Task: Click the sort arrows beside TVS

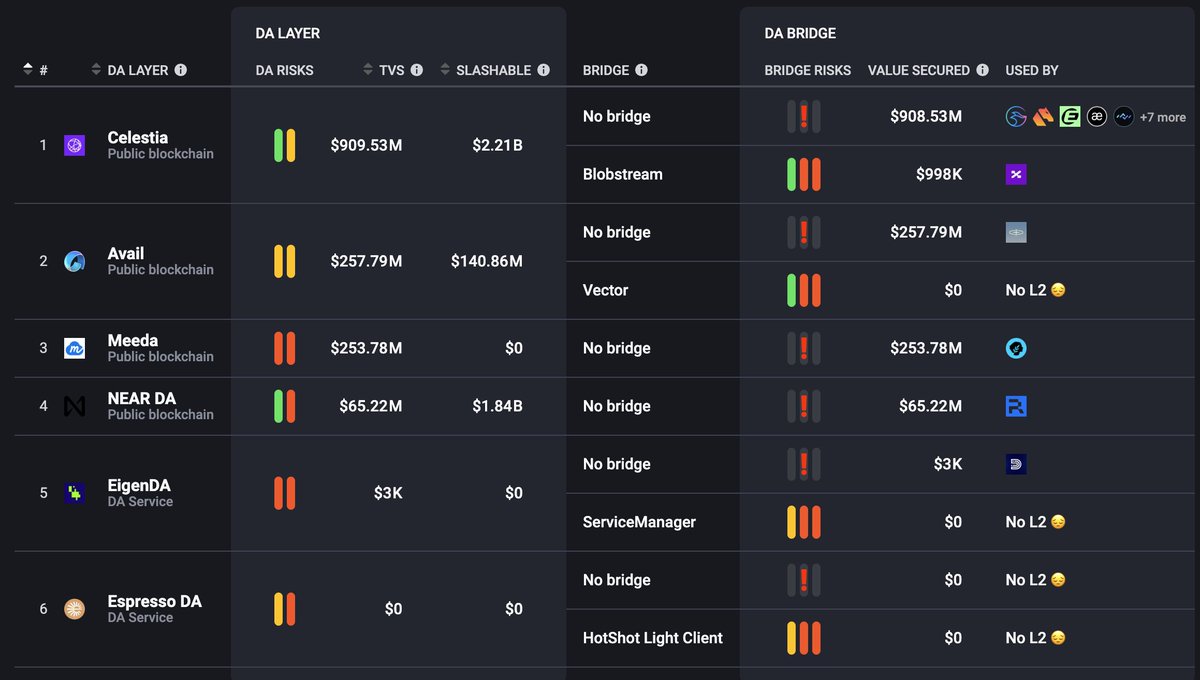Action: [x=368, y=70]
